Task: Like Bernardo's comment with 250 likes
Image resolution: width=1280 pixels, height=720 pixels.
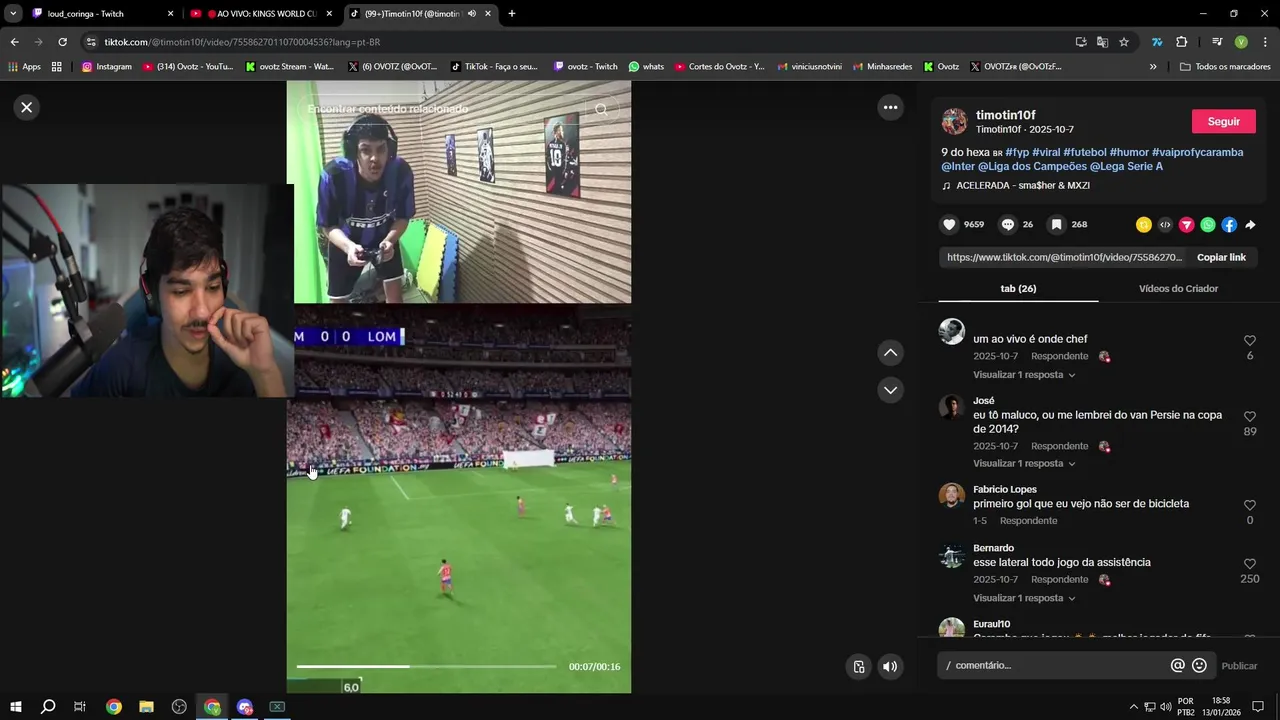Action: click(1250, 564)
